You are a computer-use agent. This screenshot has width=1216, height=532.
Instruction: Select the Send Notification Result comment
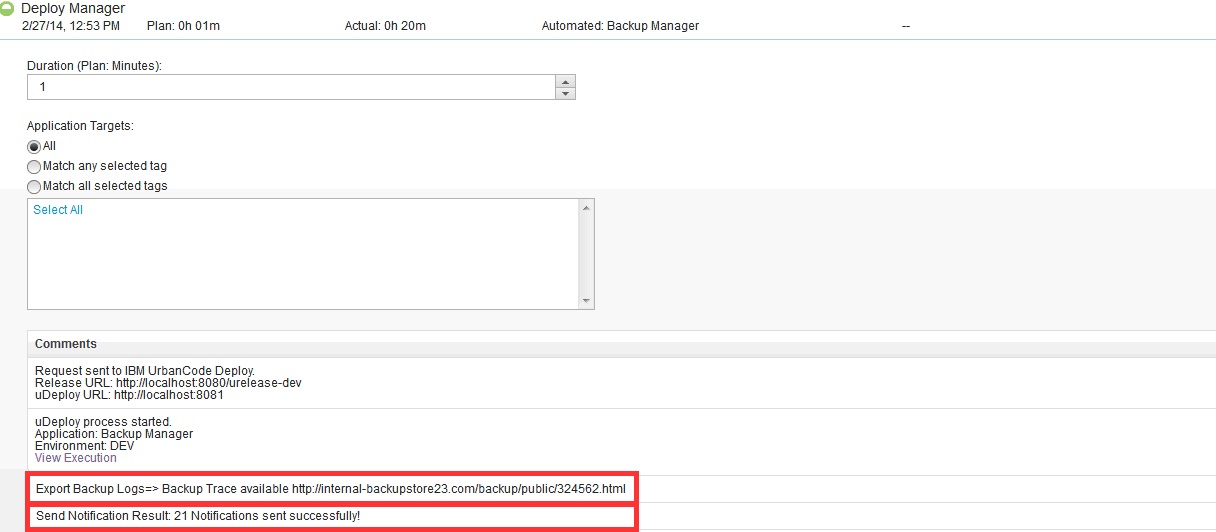click(198, 516)
